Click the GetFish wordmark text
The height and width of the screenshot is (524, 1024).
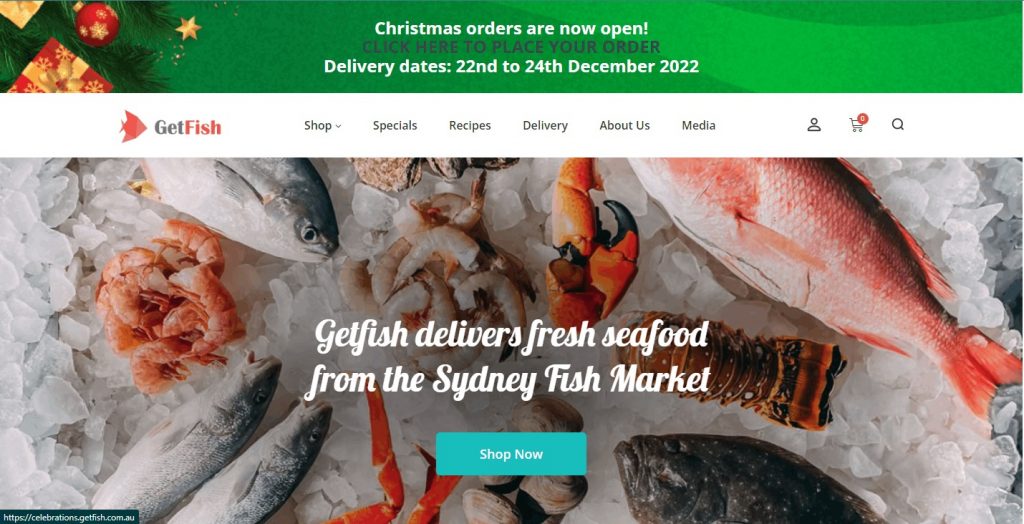pyautogui.click(x=188, y=127)
